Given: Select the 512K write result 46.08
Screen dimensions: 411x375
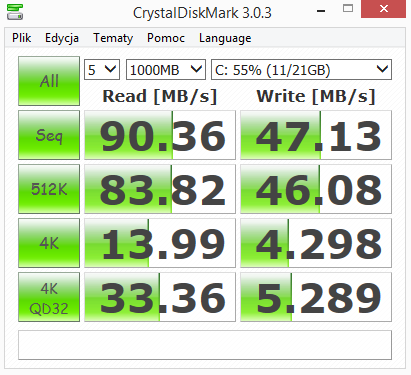Looking at the screenshot, I should click(316, 189).
